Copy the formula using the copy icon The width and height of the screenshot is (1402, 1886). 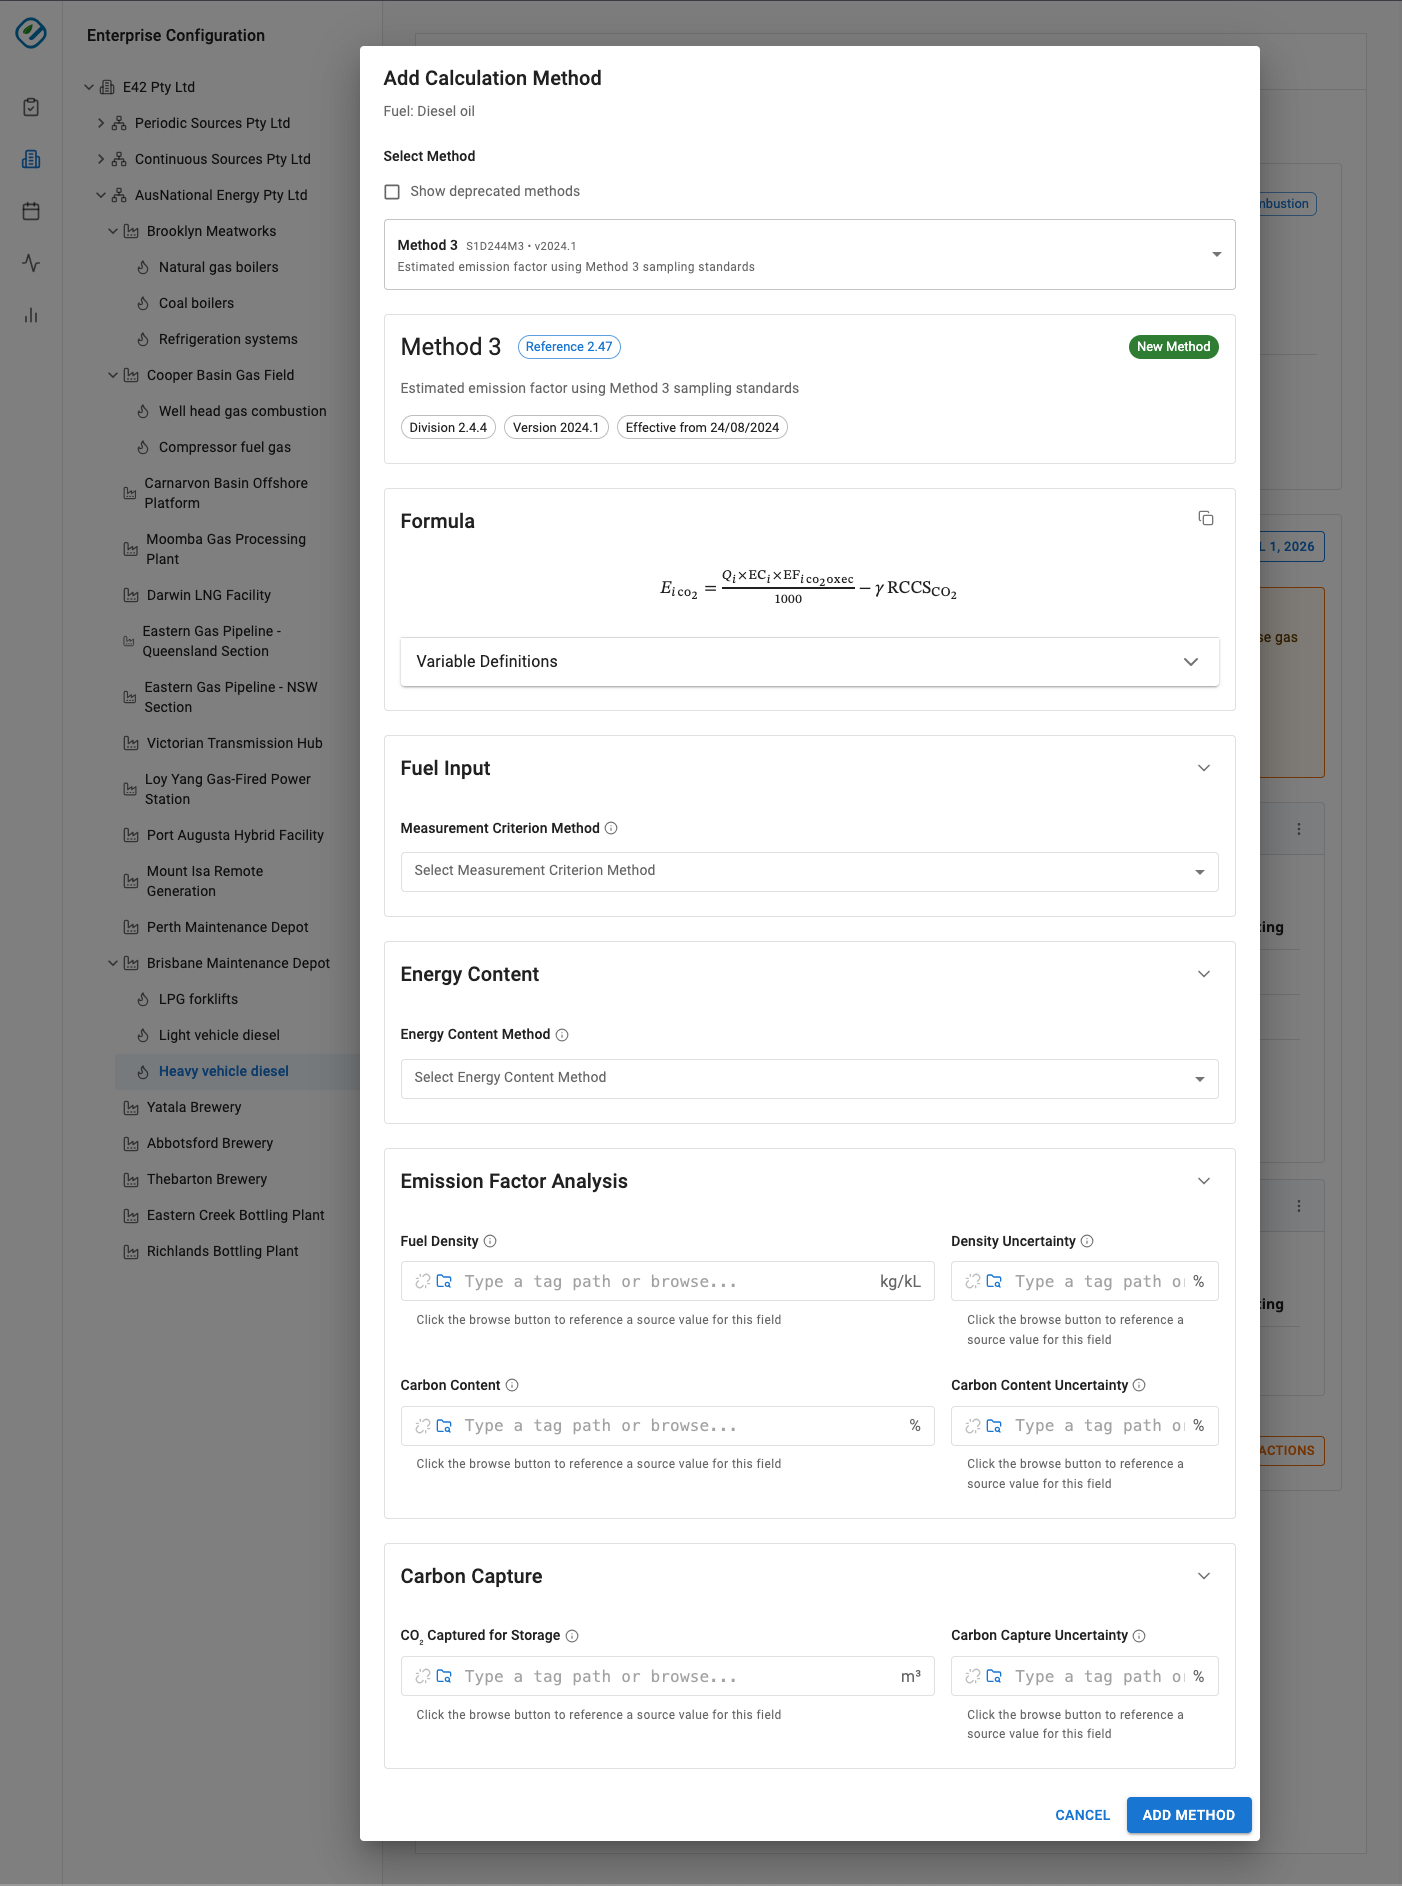[x=1206, y=518]
